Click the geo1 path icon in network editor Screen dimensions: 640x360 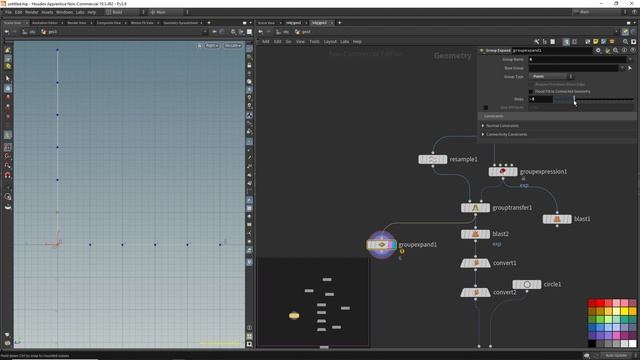click(x=298, y=32)
